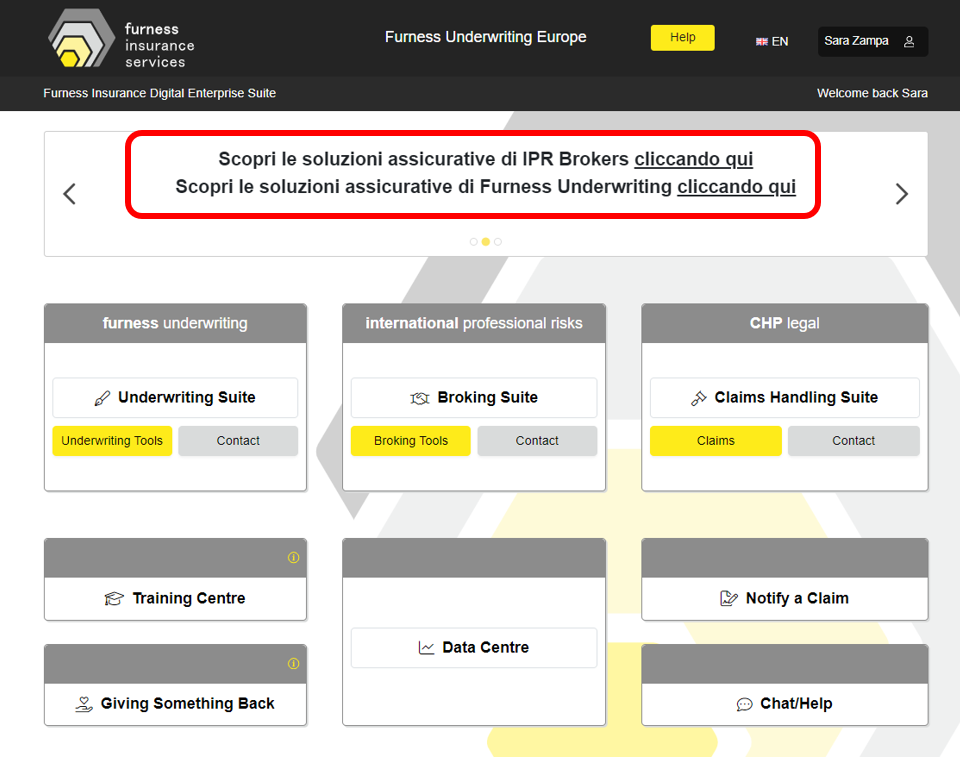
Task: Click the Furness Insurance Services hexagon logo
Action: click(x=82, y=38)
